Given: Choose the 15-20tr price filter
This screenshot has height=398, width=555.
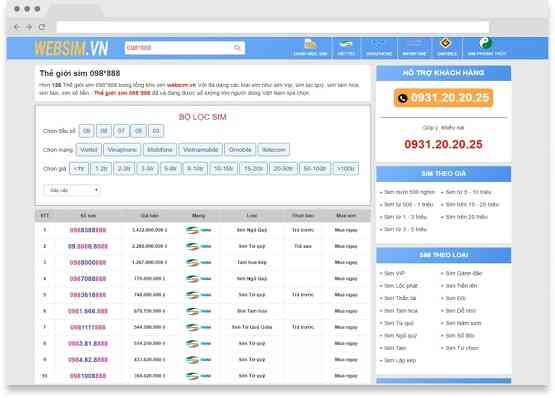Looking at the screenshot, I should [253, 169].
